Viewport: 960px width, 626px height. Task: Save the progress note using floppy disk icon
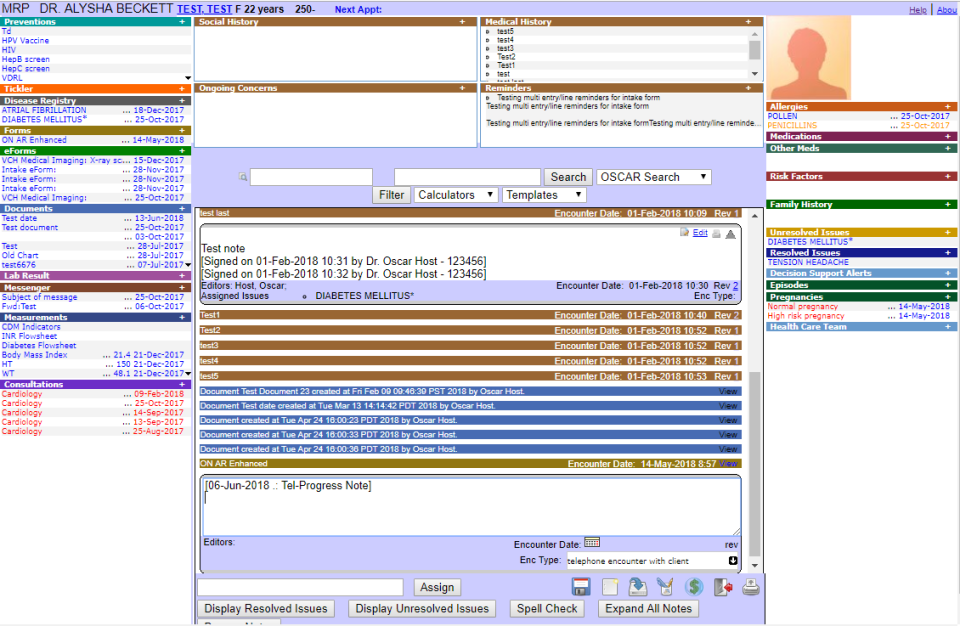[x=581, y=588]
